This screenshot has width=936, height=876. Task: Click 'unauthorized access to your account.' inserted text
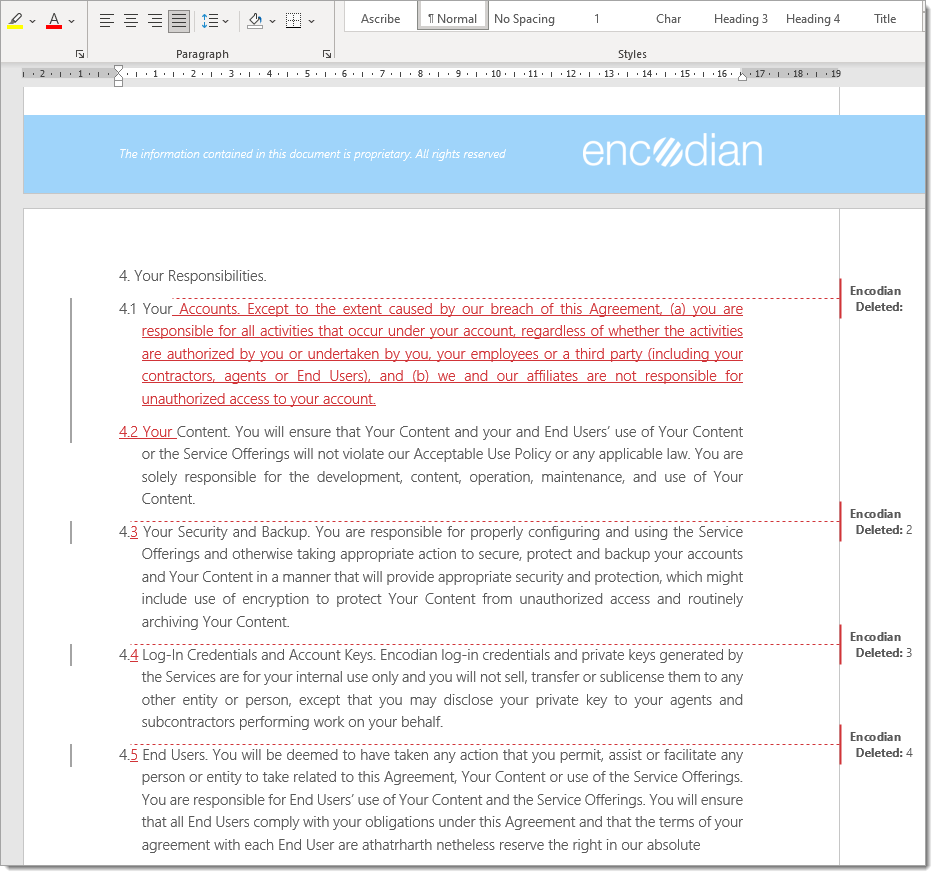pos(258,399)
